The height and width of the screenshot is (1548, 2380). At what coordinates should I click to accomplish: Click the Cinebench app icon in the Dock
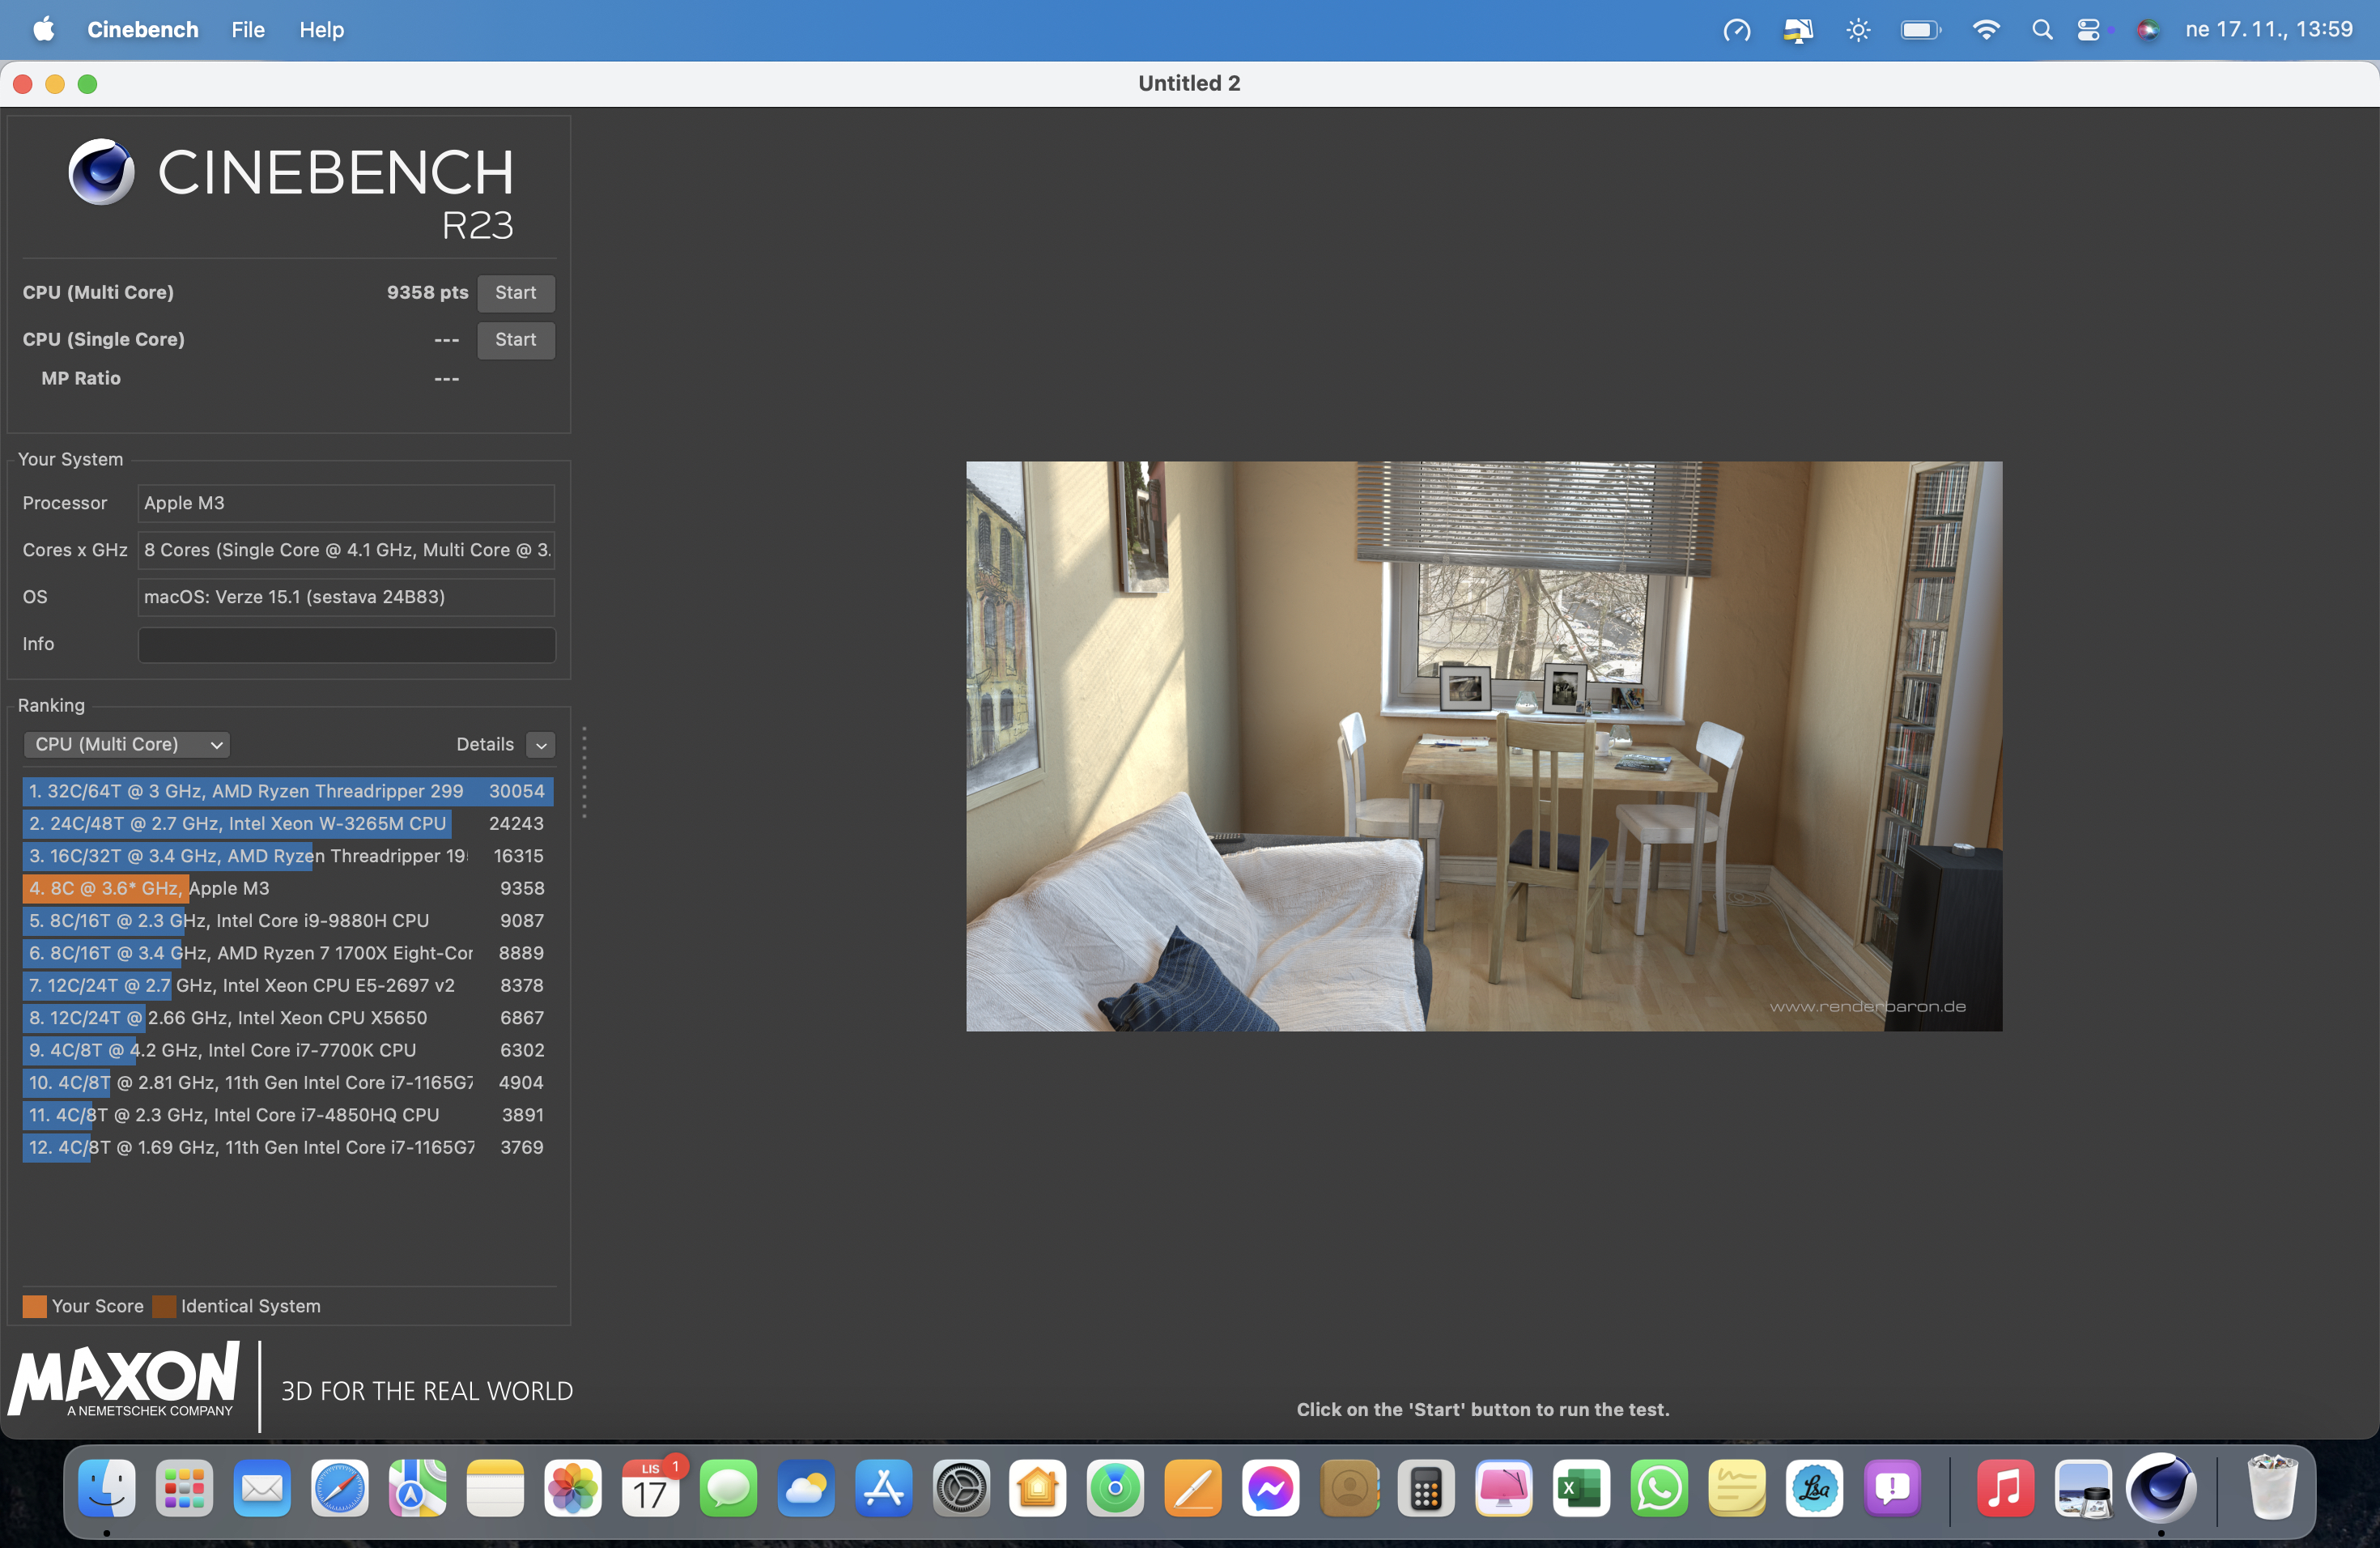click(x=2161, y=1489)
